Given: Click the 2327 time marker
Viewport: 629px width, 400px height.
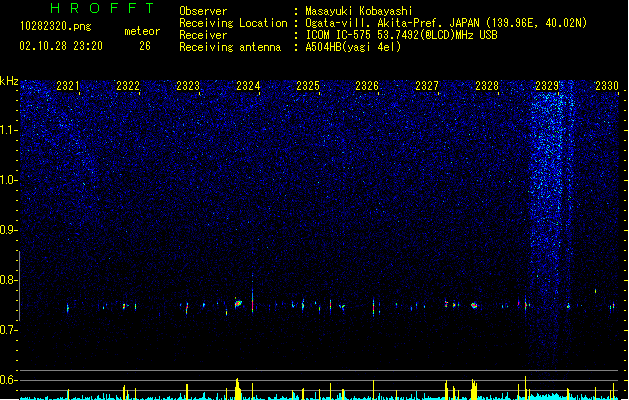Looking at the screenshot, I should 427,86.
